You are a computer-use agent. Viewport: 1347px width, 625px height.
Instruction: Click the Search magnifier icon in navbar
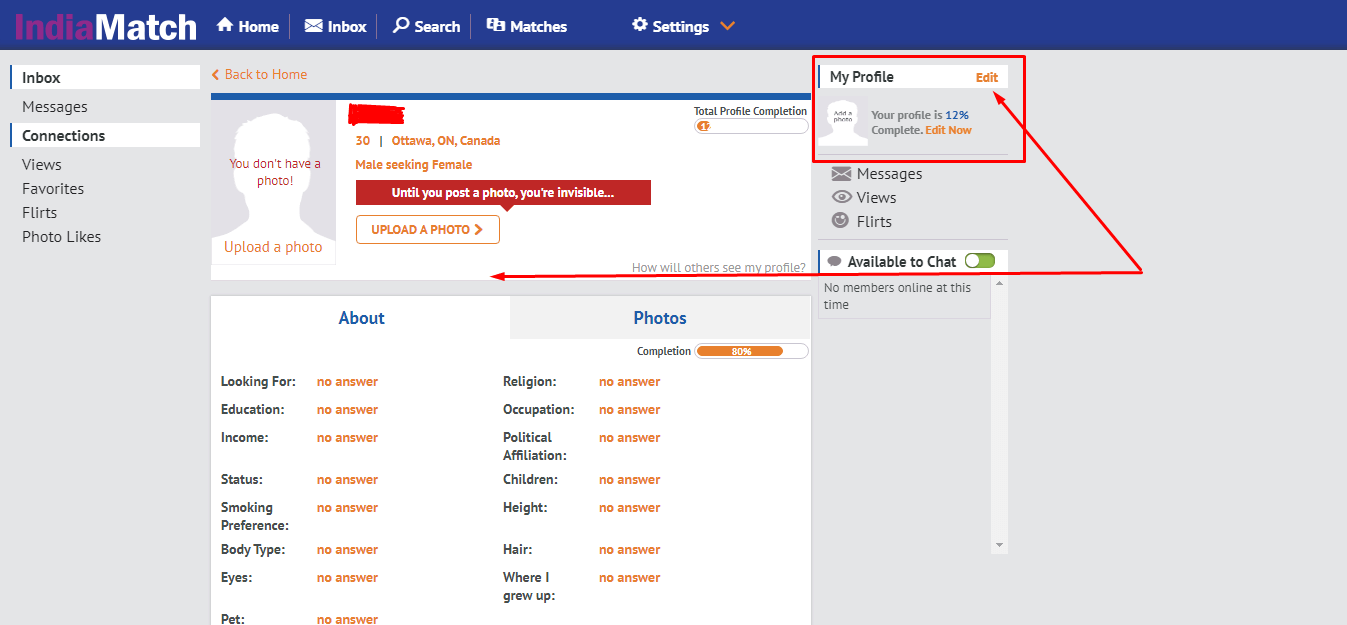click(401, 25)
